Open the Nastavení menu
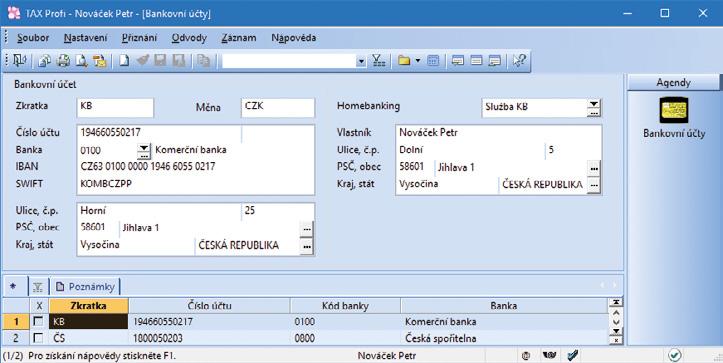Screen dimensions: 723x363 point(85,38)
